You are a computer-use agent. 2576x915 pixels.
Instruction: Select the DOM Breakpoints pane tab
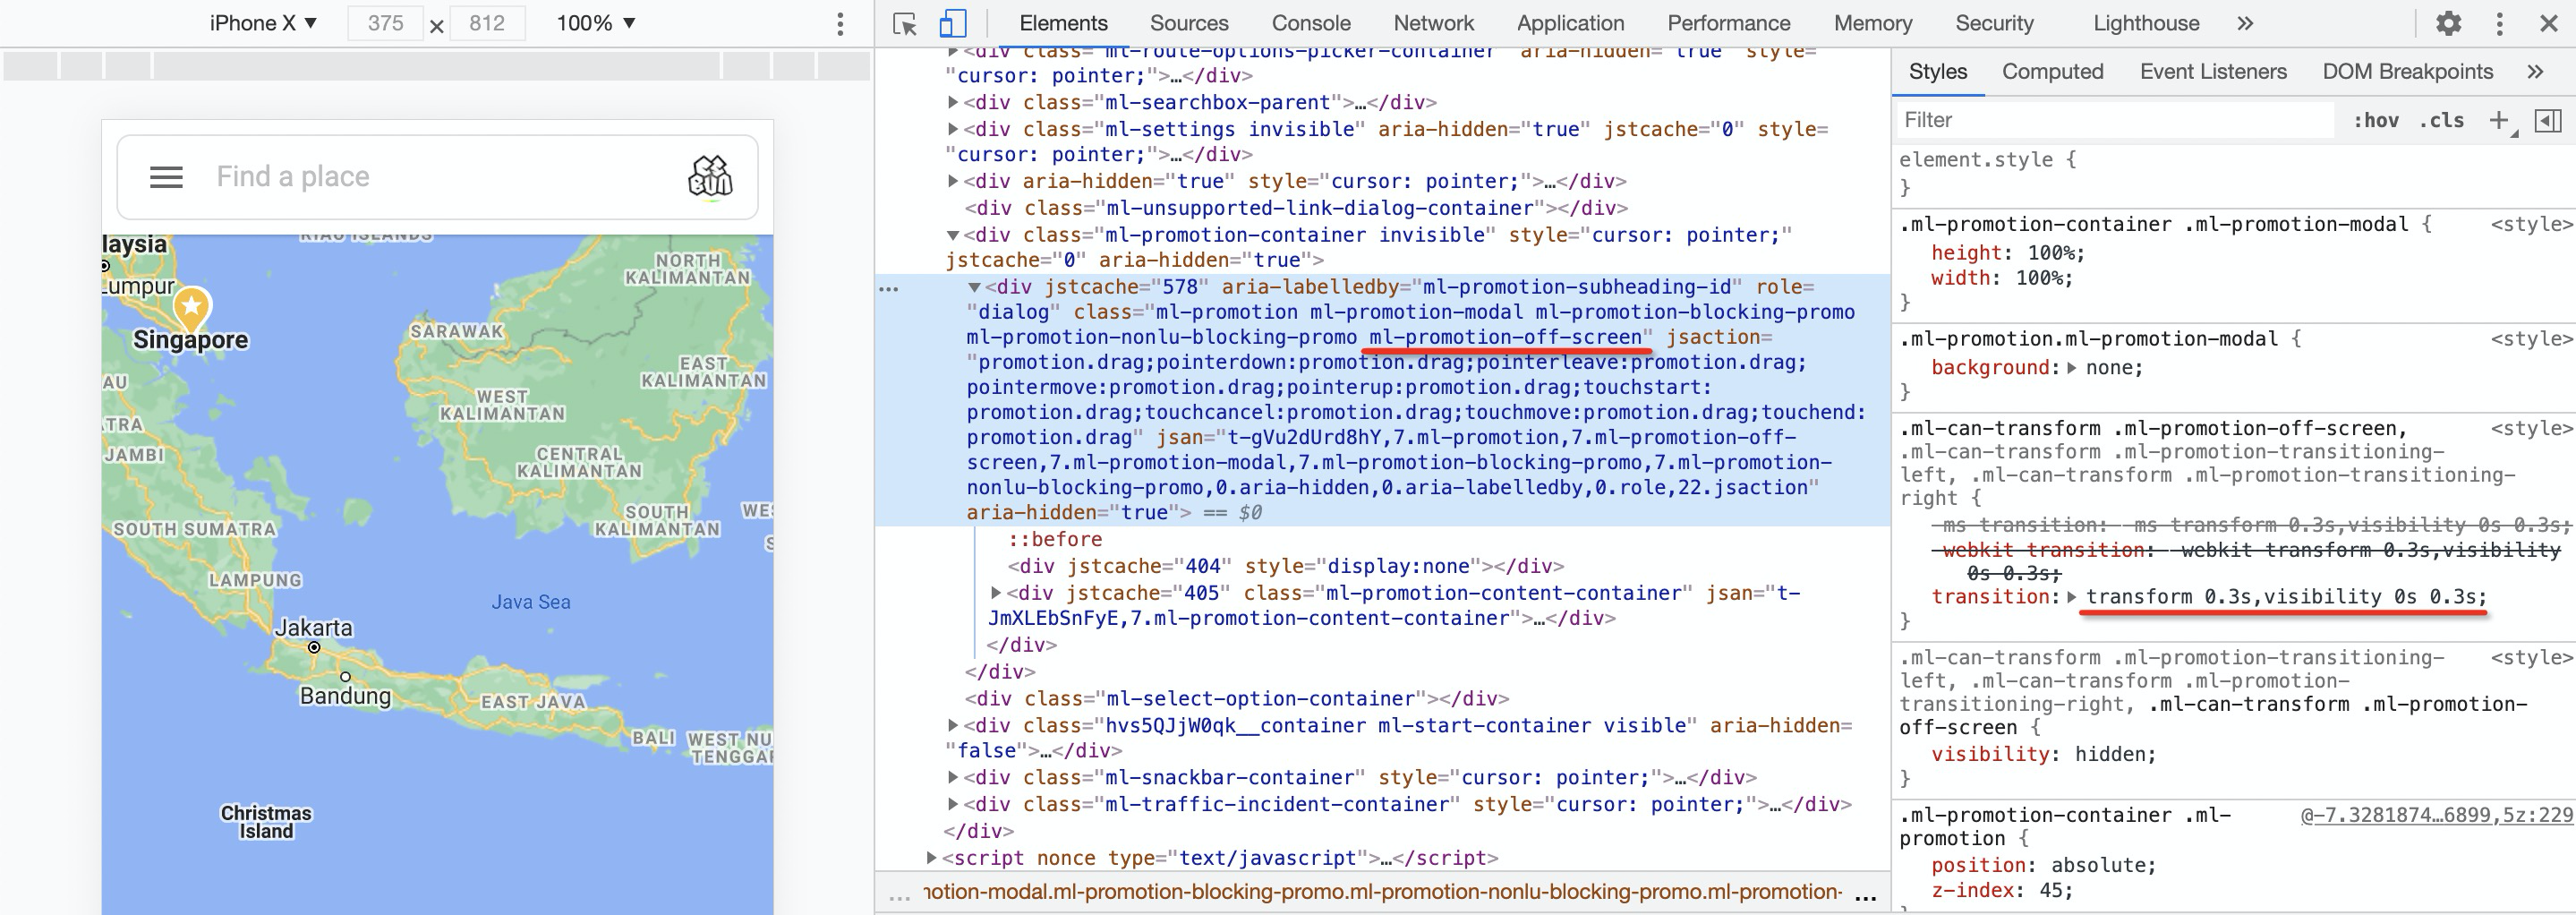(x=2407, y=71)
